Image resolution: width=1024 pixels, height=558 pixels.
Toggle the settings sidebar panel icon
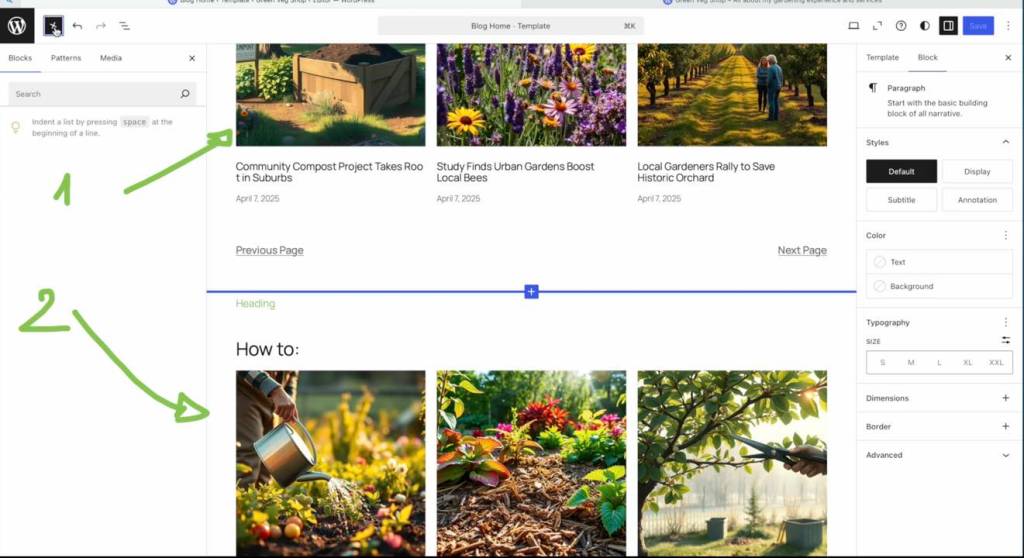pos(948,25)
